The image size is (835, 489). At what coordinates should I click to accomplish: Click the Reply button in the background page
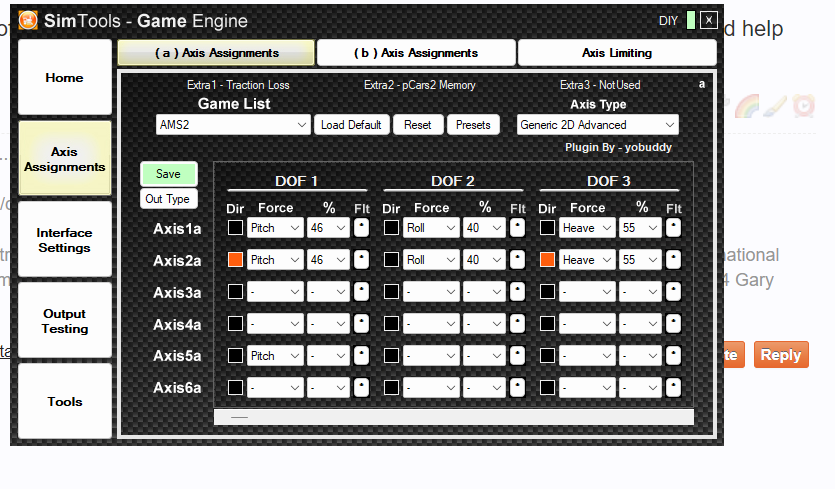pos(781,355)
